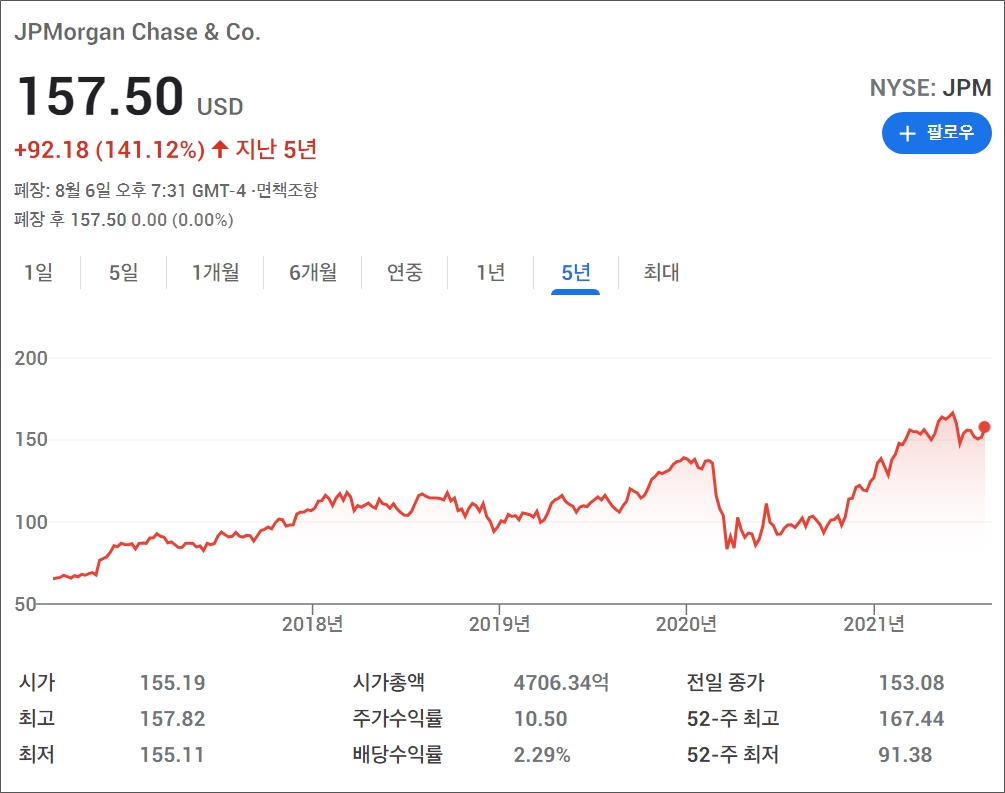
Task: Click the 시가총액 value 4706.34억
Action: [561, 683]
